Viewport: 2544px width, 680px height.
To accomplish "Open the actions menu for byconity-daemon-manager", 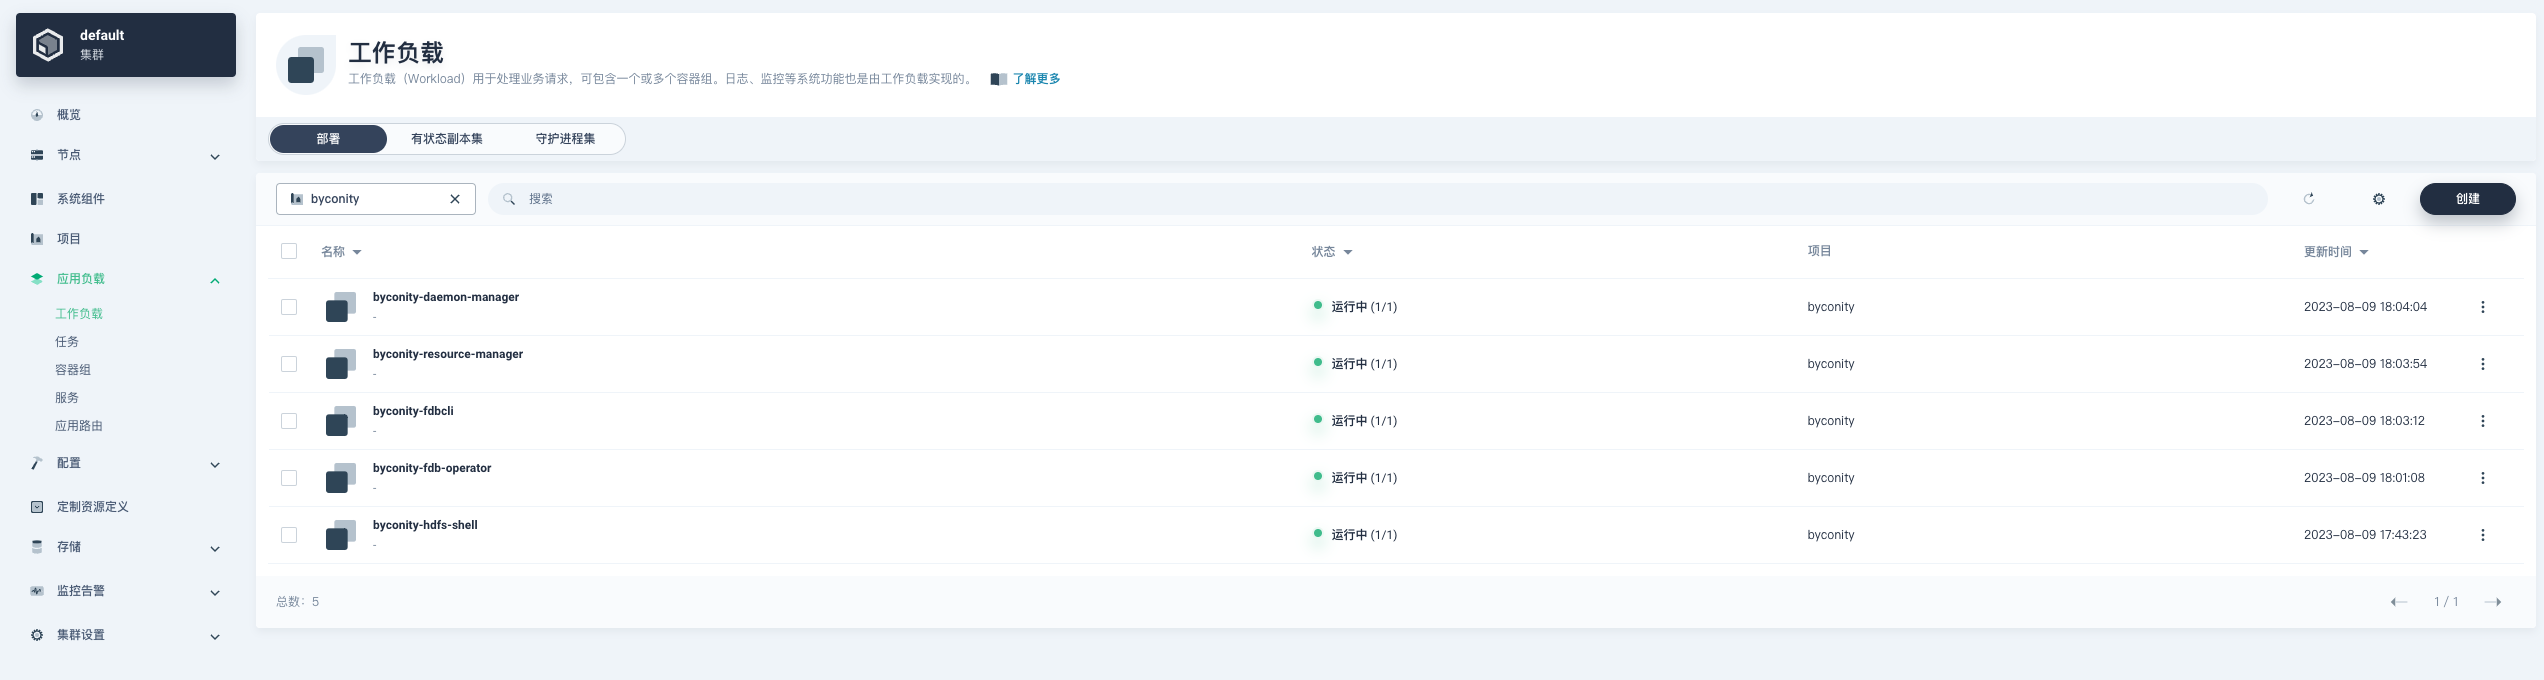I will tap(2482, 307).
